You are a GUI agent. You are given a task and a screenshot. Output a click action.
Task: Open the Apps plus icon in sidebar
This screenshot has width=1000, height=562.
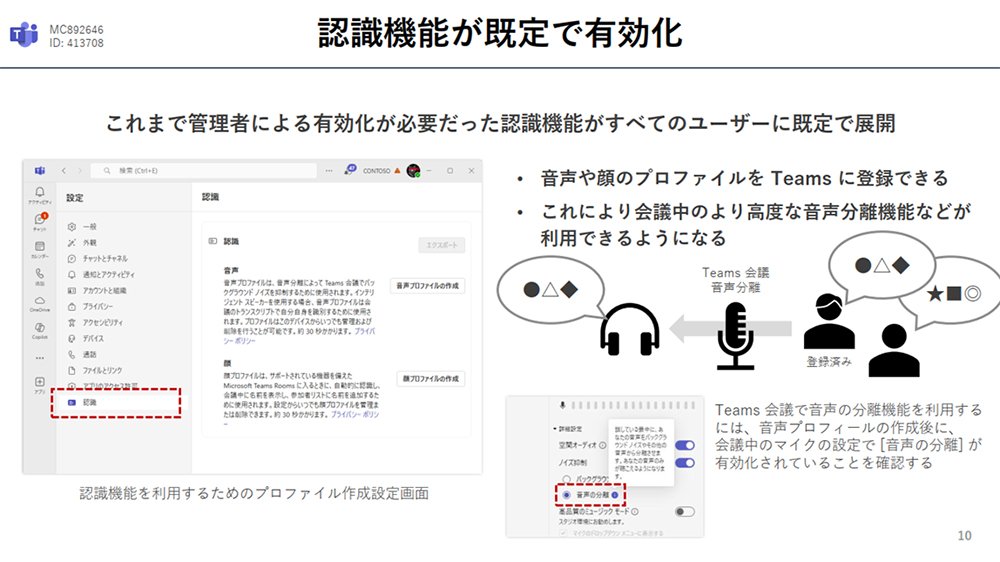pos(40,384)
